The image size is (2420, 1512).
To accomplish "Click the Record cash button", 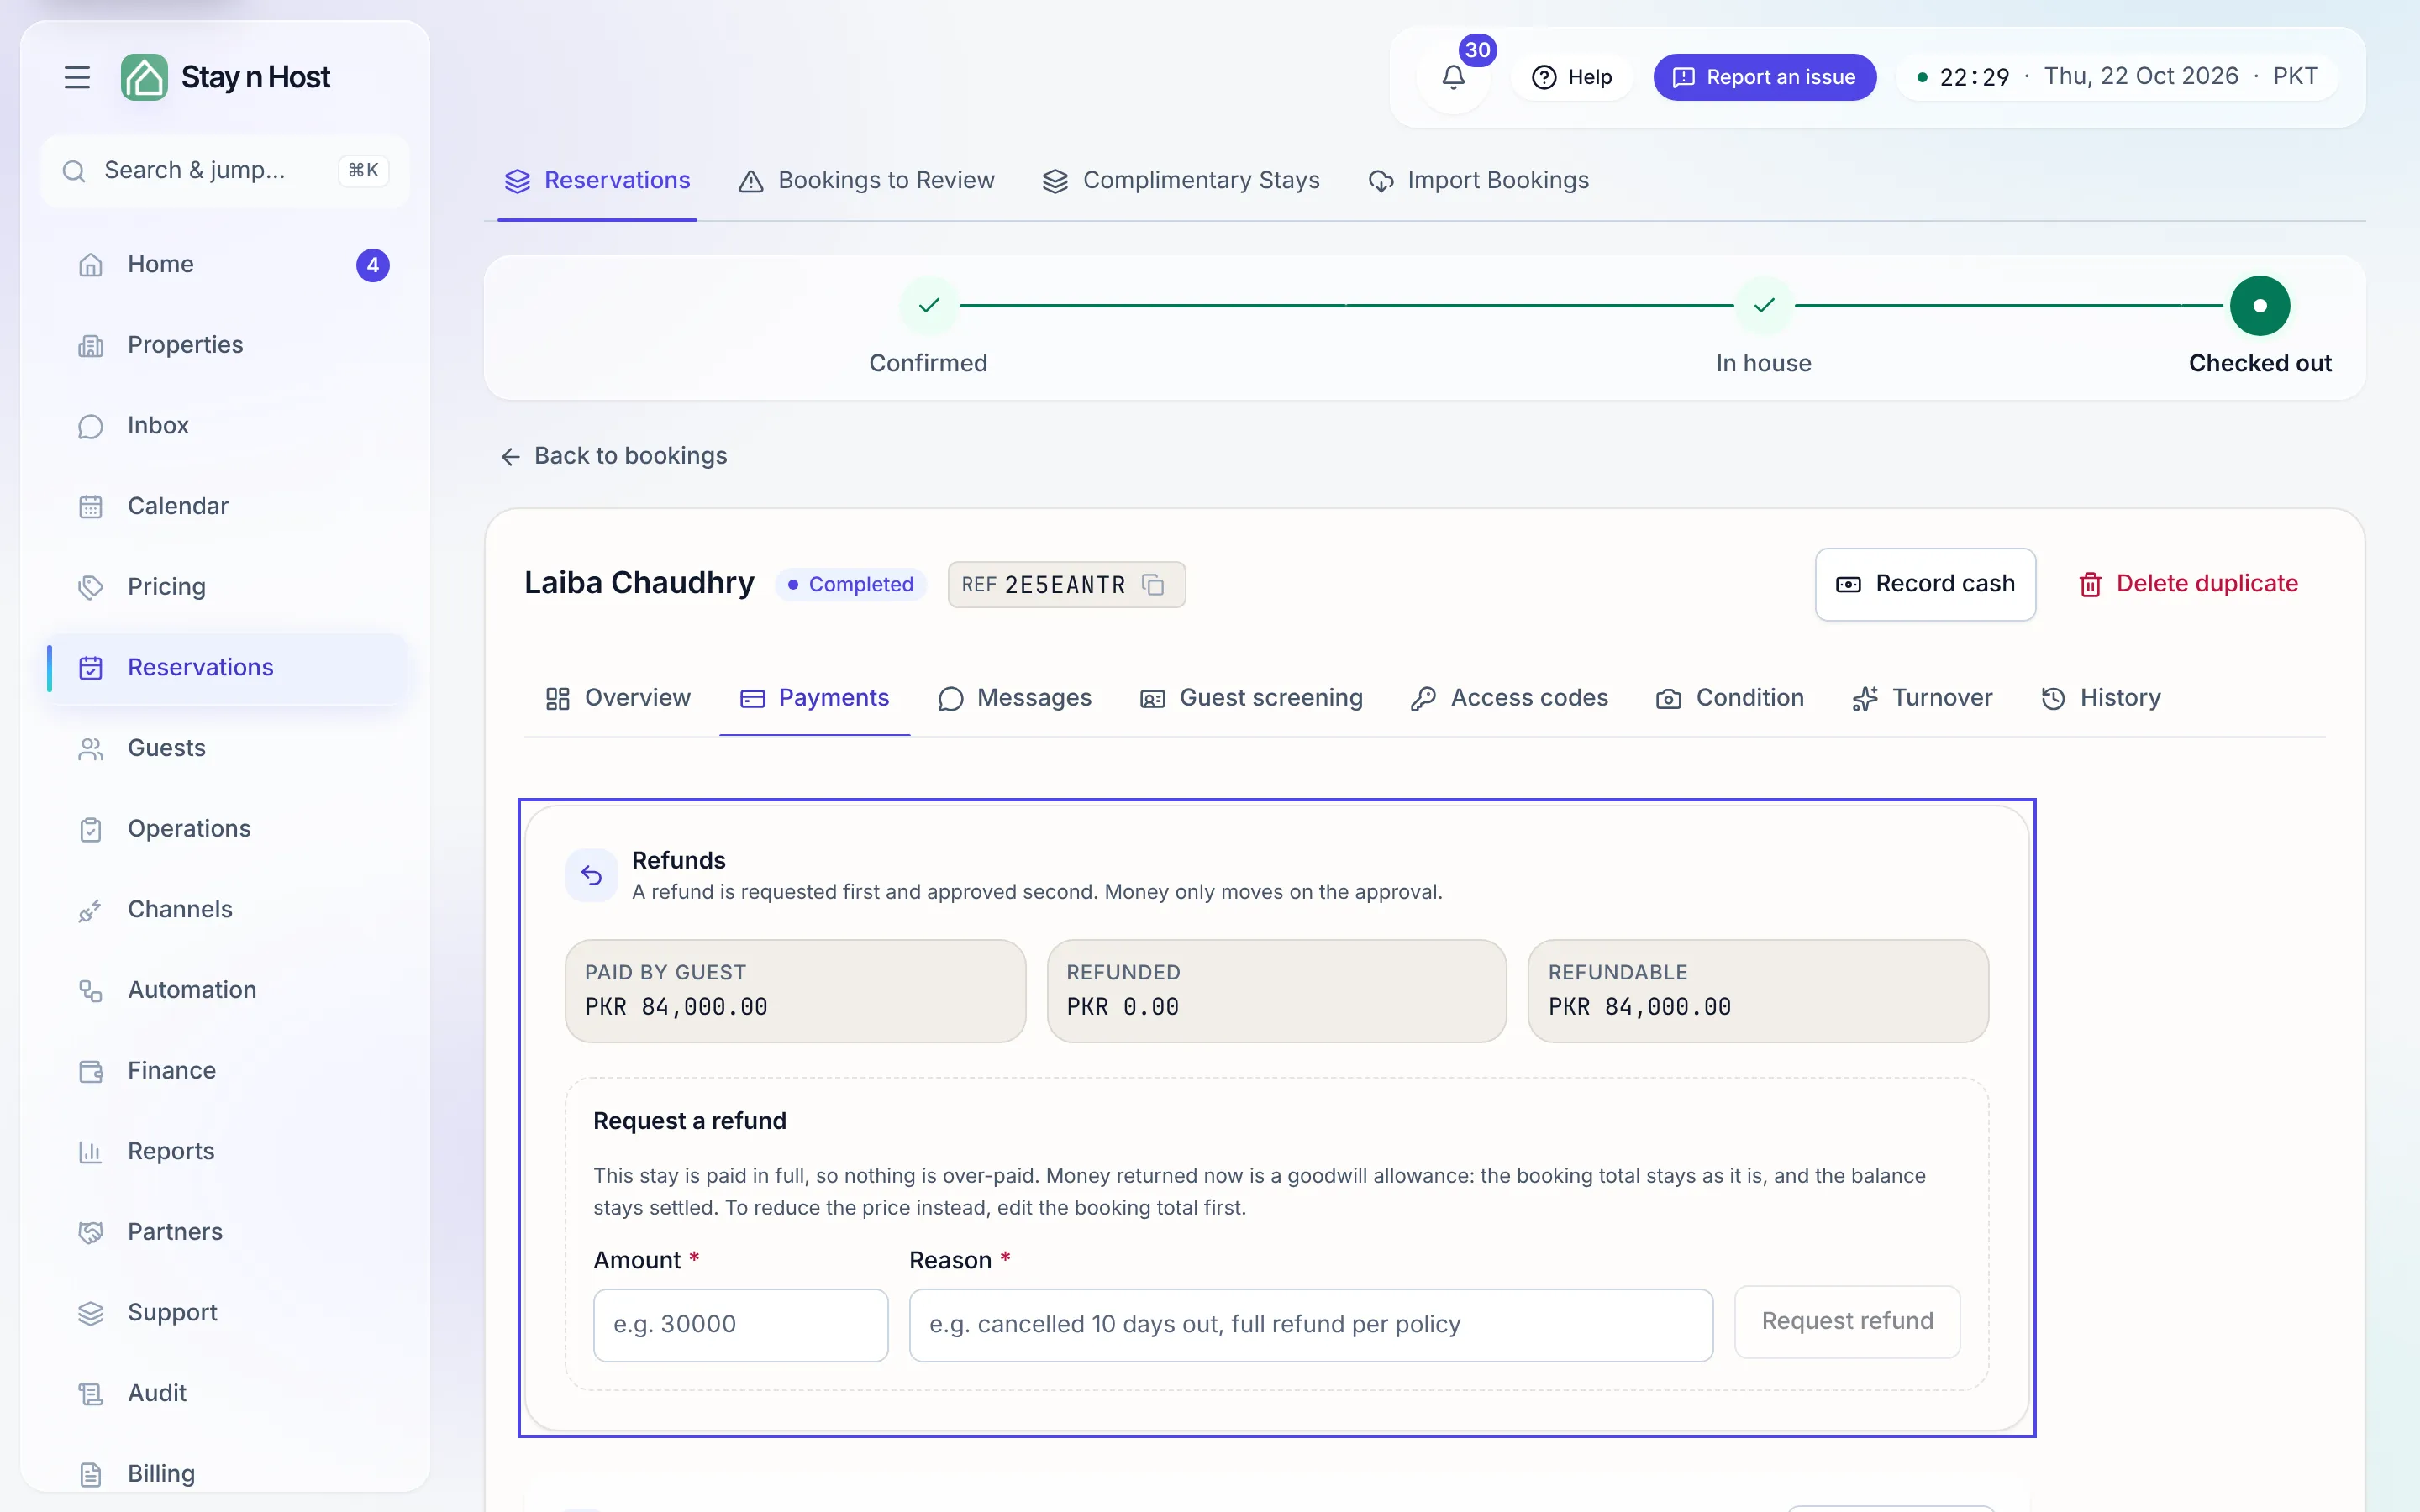I will point(1925,584).
